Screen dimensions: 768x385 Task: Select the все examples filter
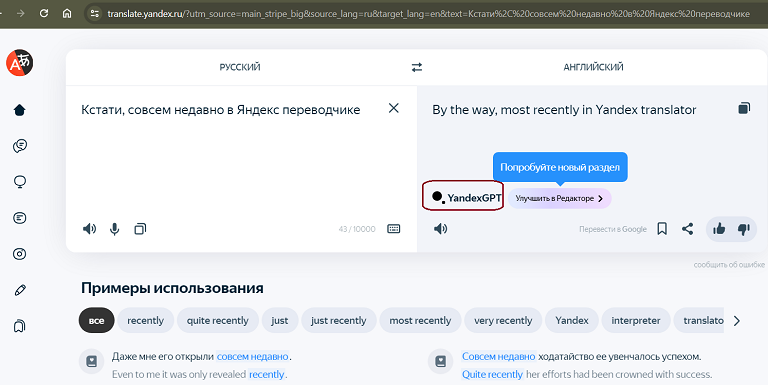96,321
